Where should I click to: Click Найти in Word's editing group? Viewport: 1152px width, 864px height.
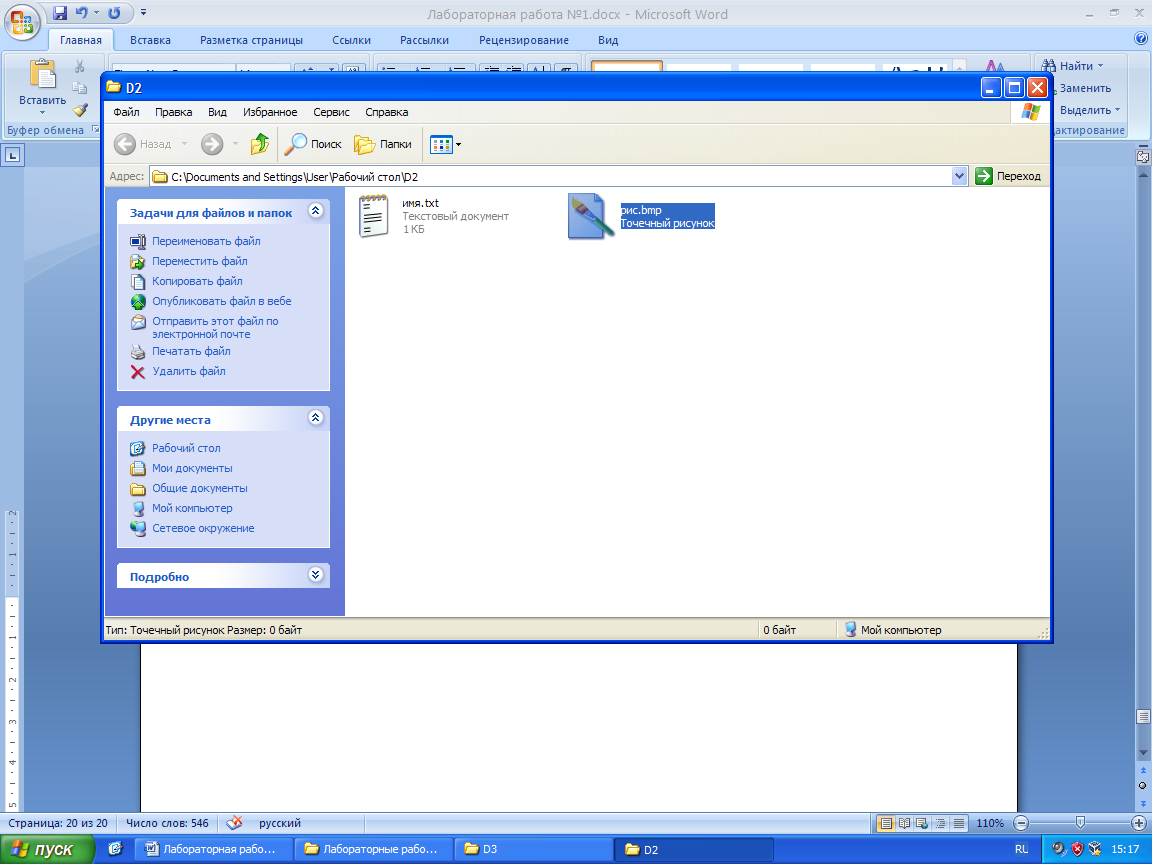point(1073,66)
